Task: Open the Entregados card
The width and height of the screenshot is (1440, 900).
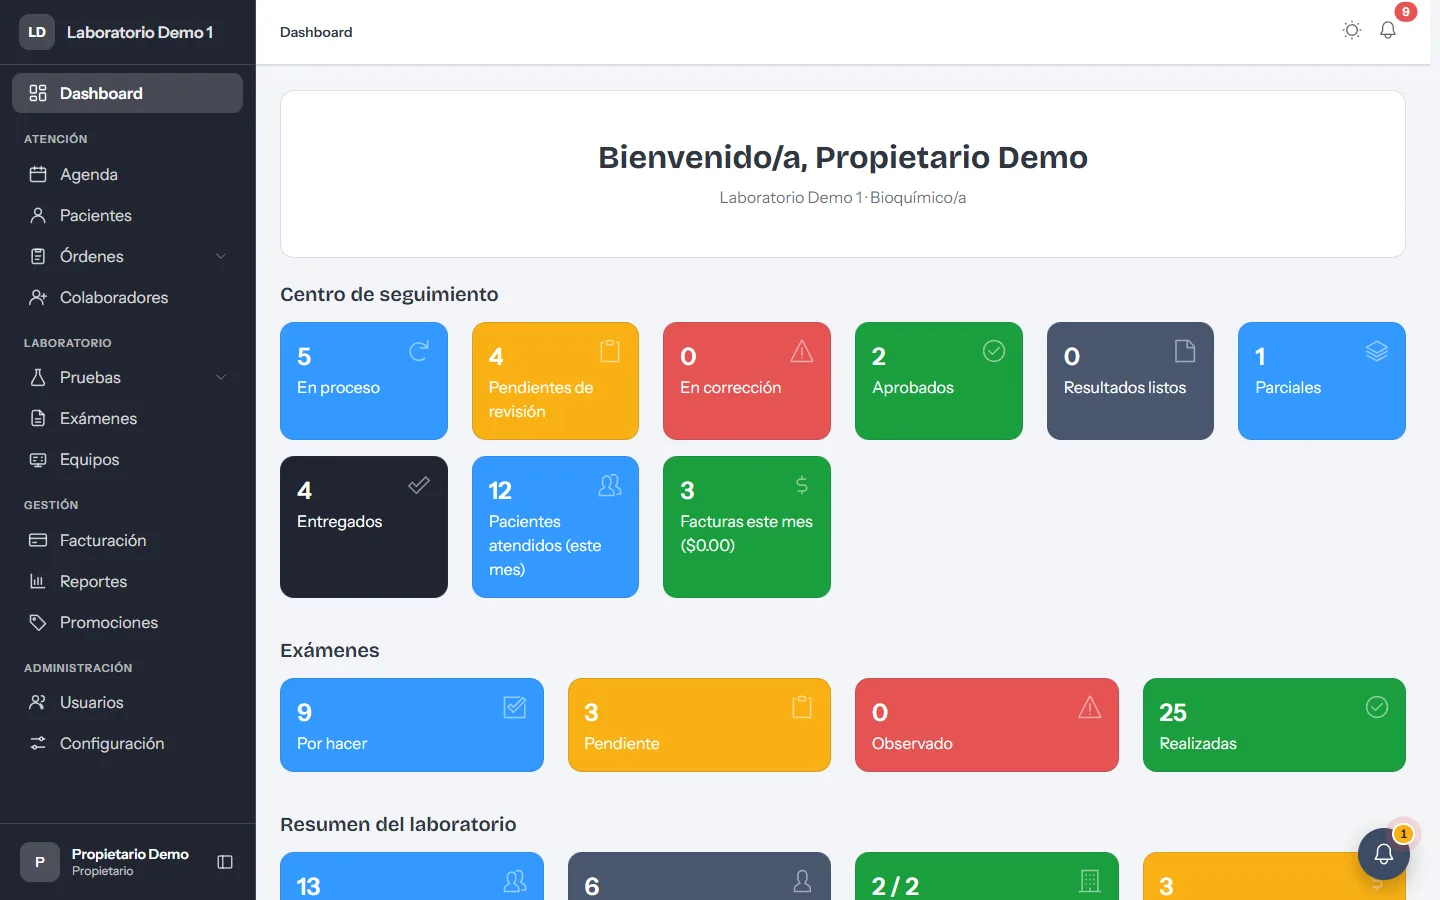Action: 364,527
